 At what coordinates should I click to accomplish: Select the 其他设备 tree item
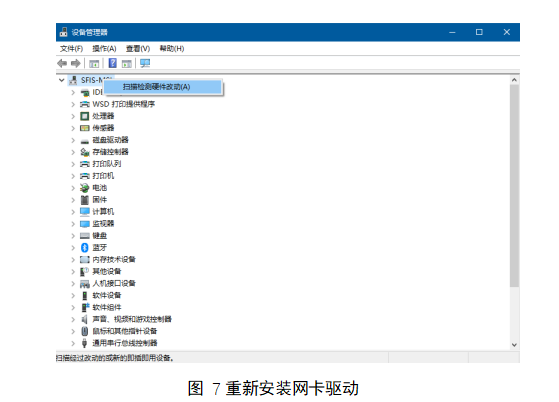pos(107,272)
